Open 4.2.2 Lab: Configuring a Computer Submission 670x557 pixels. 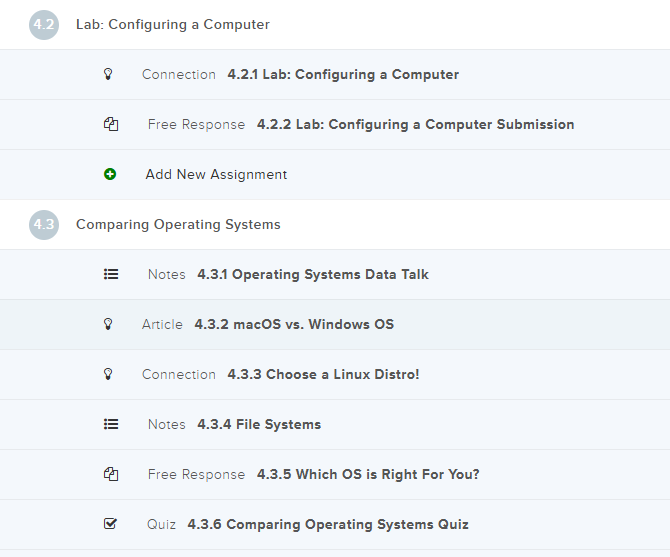(415, 125)
